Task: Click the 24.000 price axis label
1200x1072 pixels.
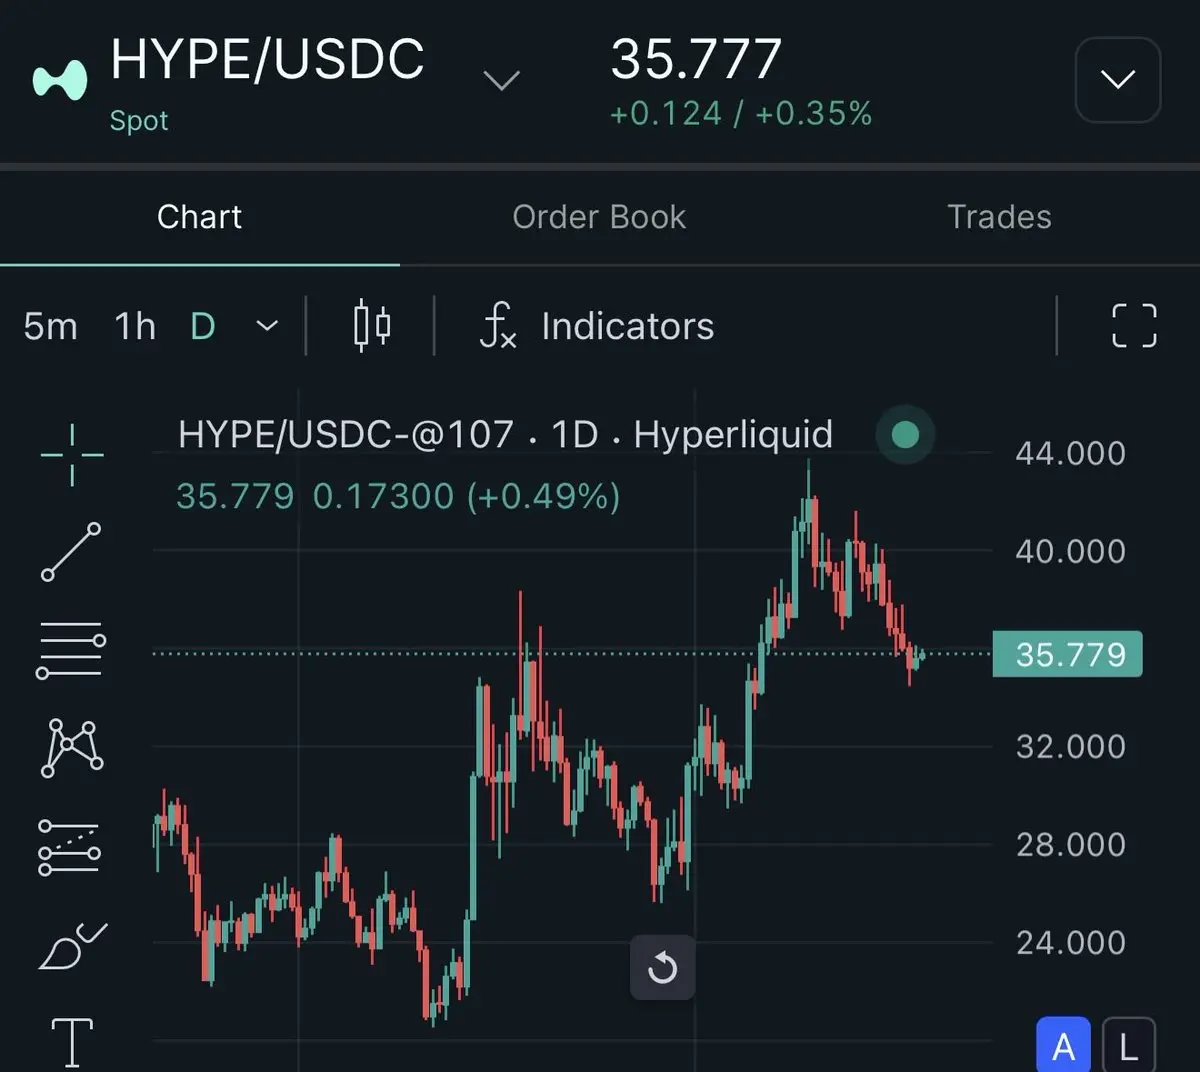Action: coord(1071,942)
